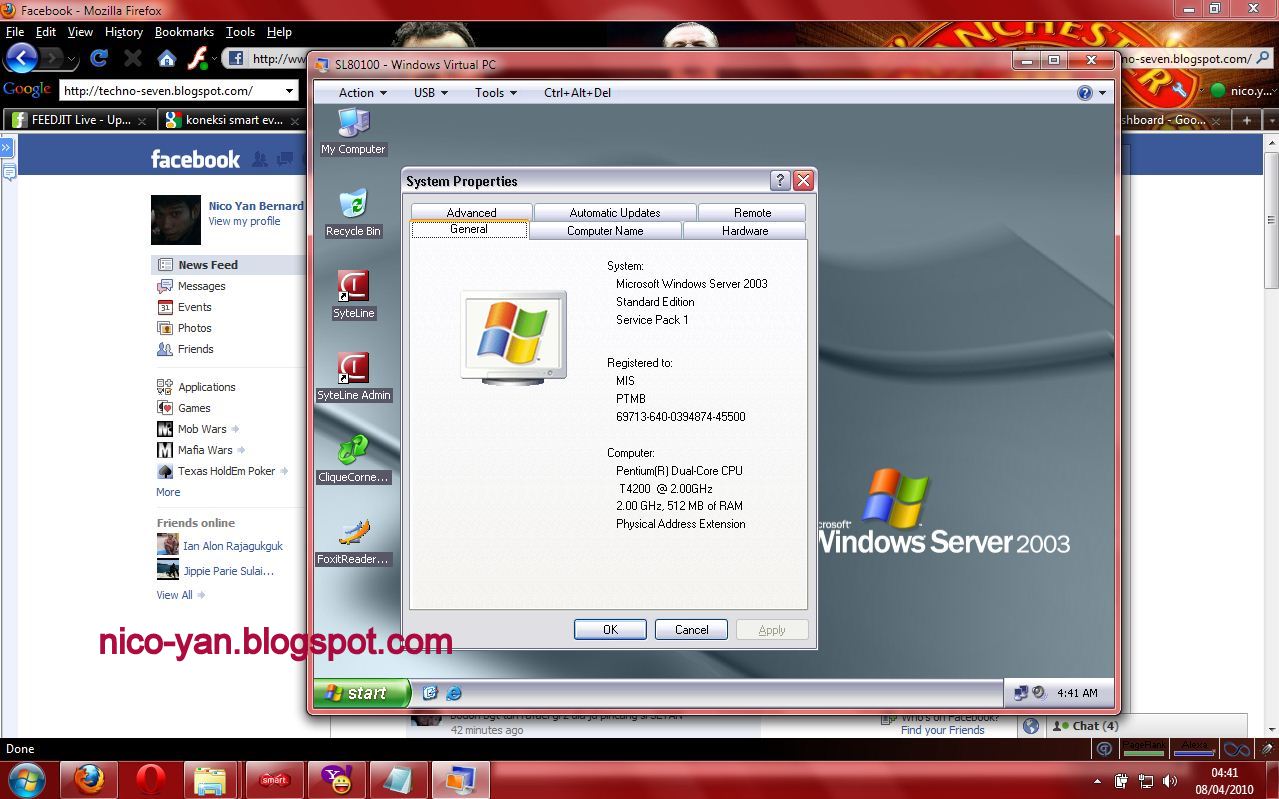1279x799 pixels.
Task: Click Nico Yan Bernard profile picture
Action: click(176, 220)
